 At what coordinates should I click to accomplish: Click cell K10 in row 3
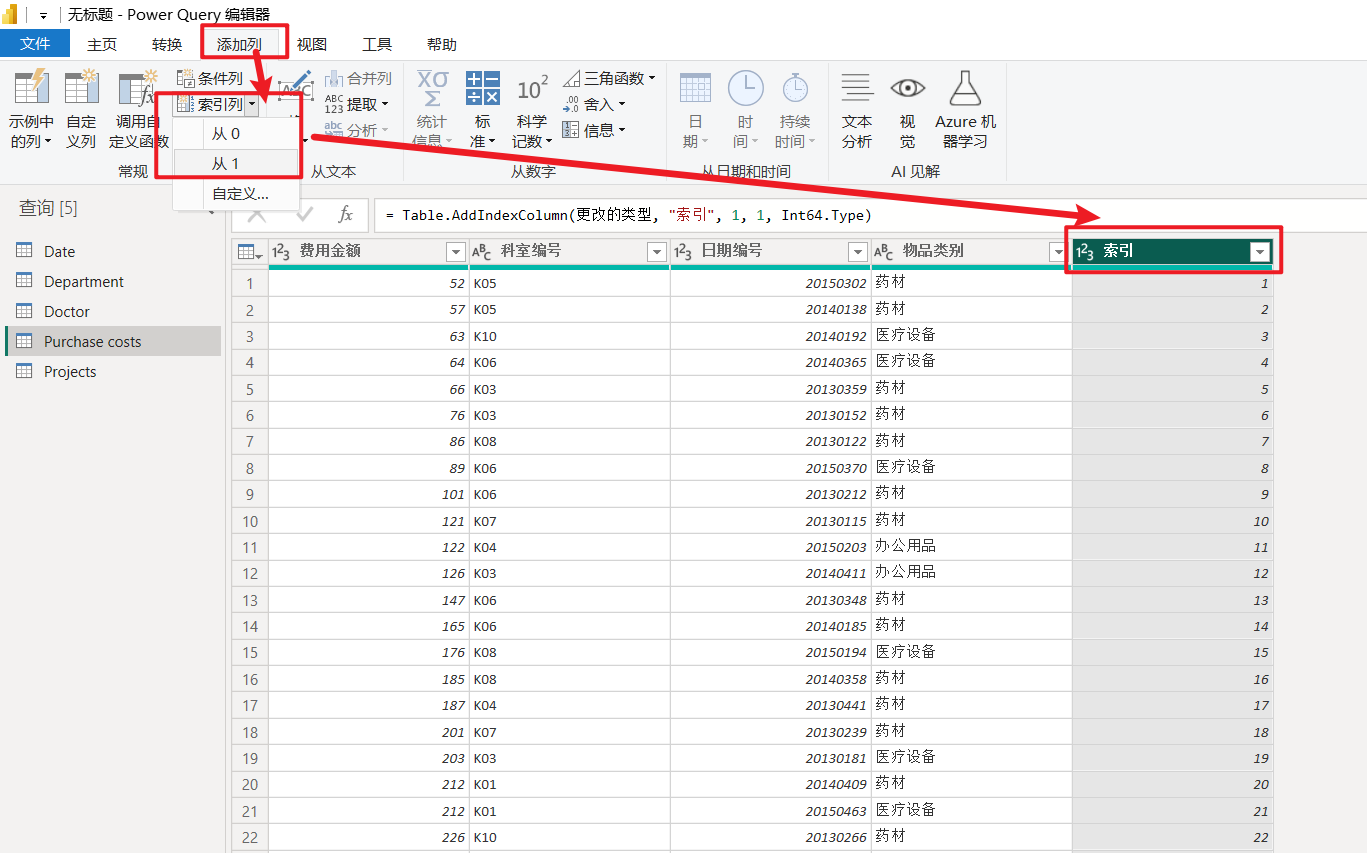pos(569,336)
